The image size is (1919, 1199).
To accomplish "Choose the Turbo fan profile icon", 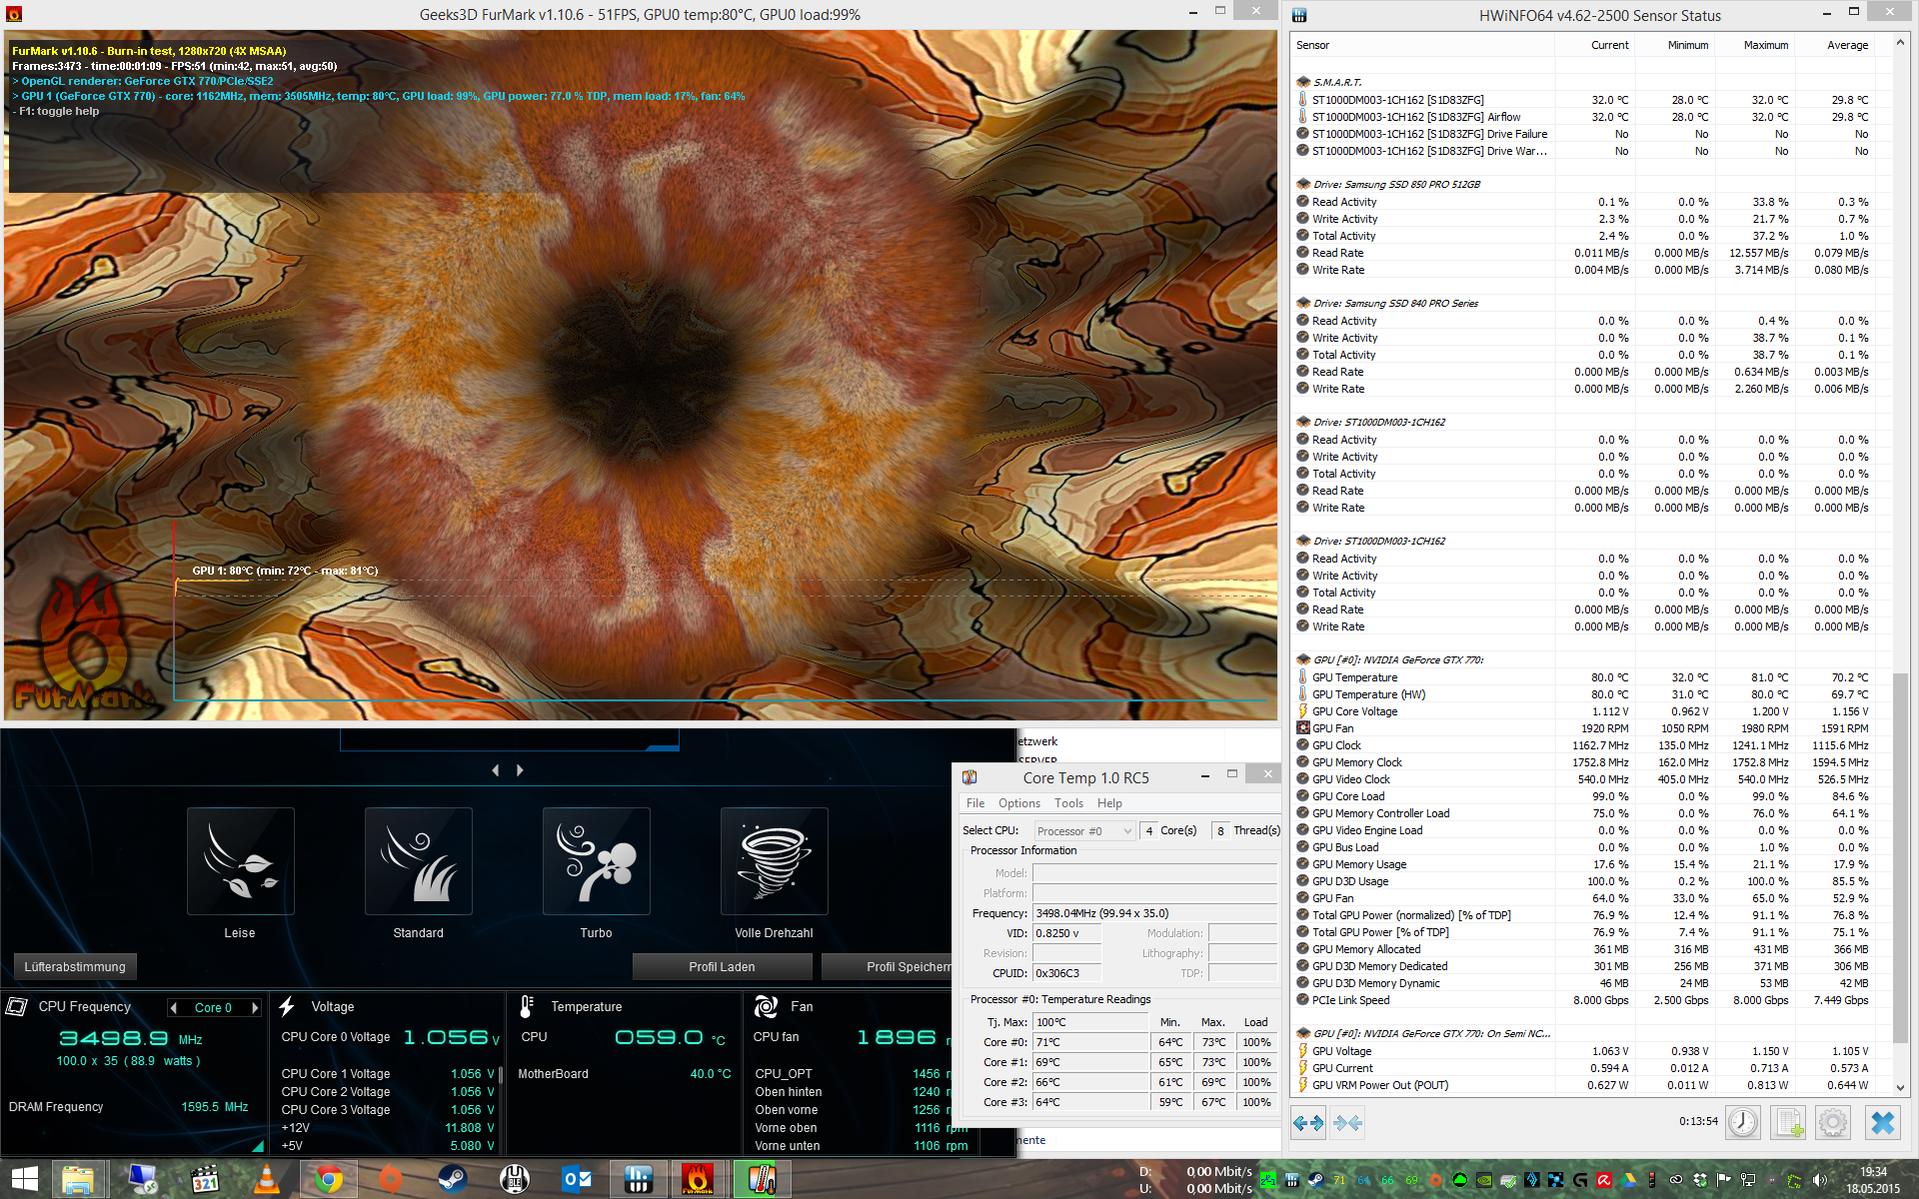I will click(x=596, y=861).
